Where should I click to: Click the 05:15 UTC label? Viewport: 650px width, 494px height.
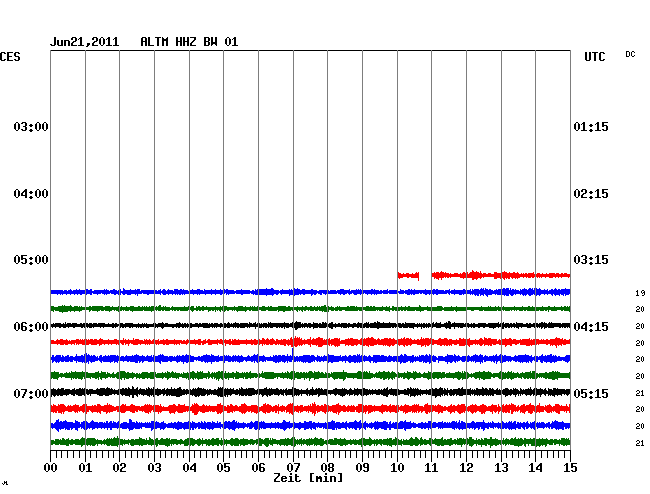point(591,393)
